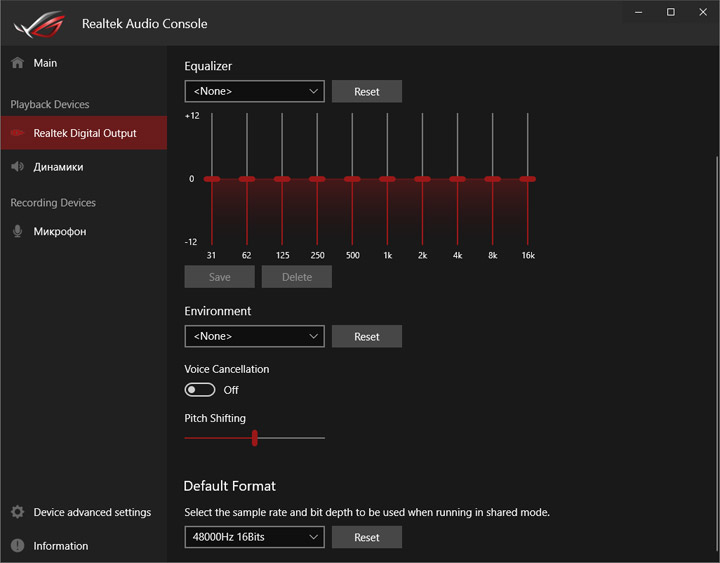Click the 2k equalizer slider handle

click(422, 179)
